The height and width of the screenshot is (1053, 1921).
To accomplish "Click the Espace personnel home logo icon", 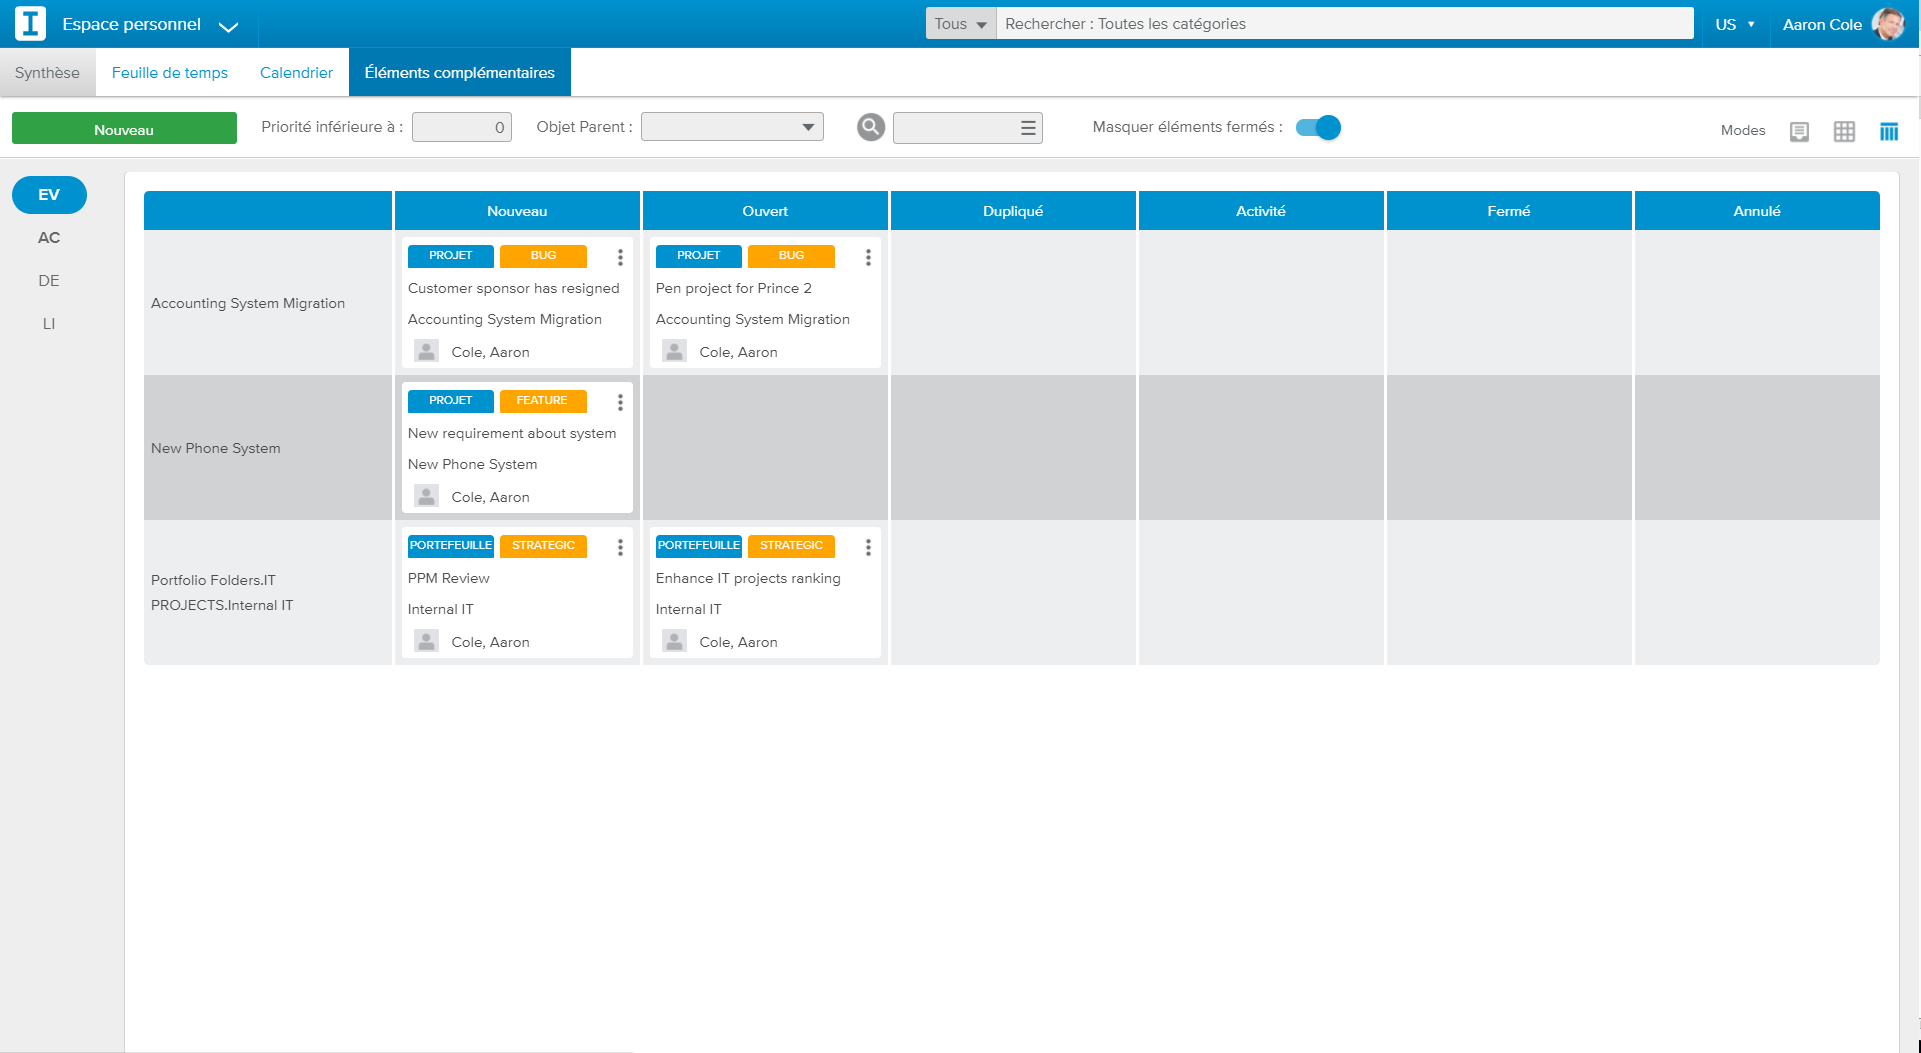I will (30, 23).
